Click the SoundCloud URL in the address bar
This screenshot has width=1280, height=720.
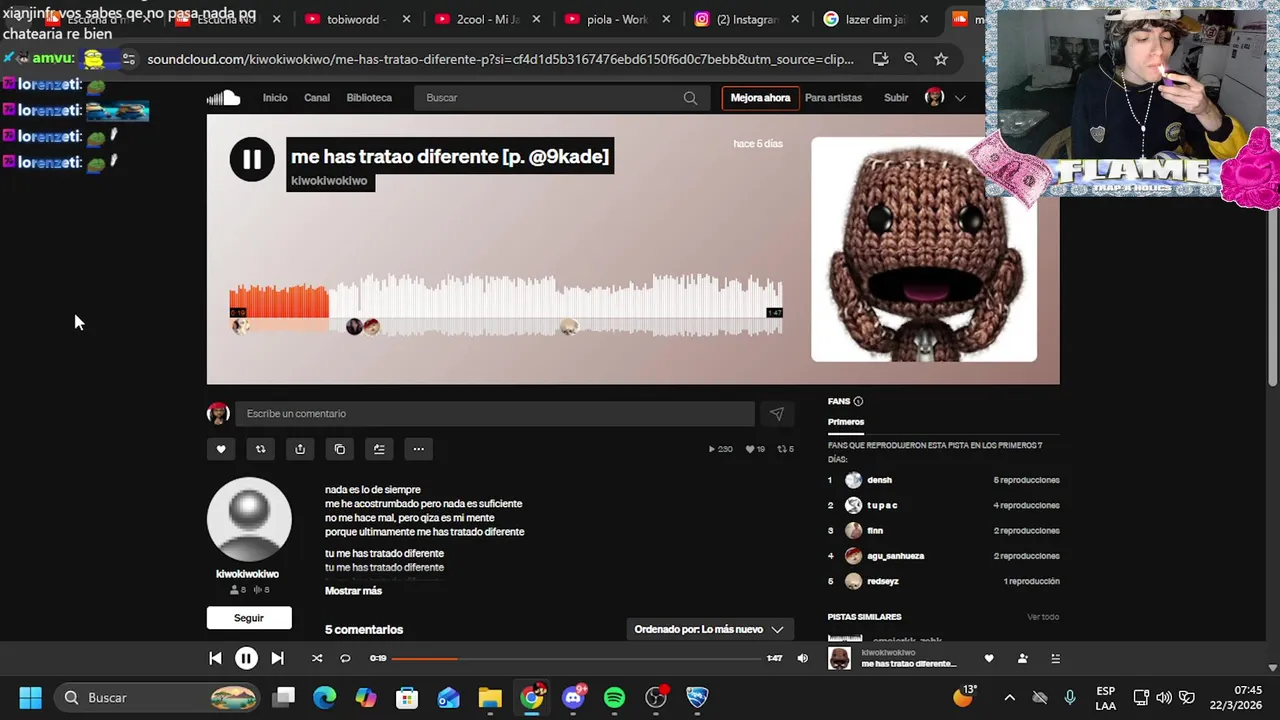500,59
